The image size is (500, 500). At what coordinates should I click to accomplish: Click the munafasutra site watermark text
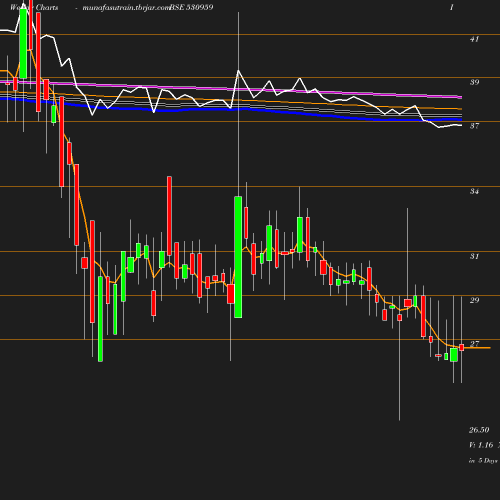click(x=126, y=7)
